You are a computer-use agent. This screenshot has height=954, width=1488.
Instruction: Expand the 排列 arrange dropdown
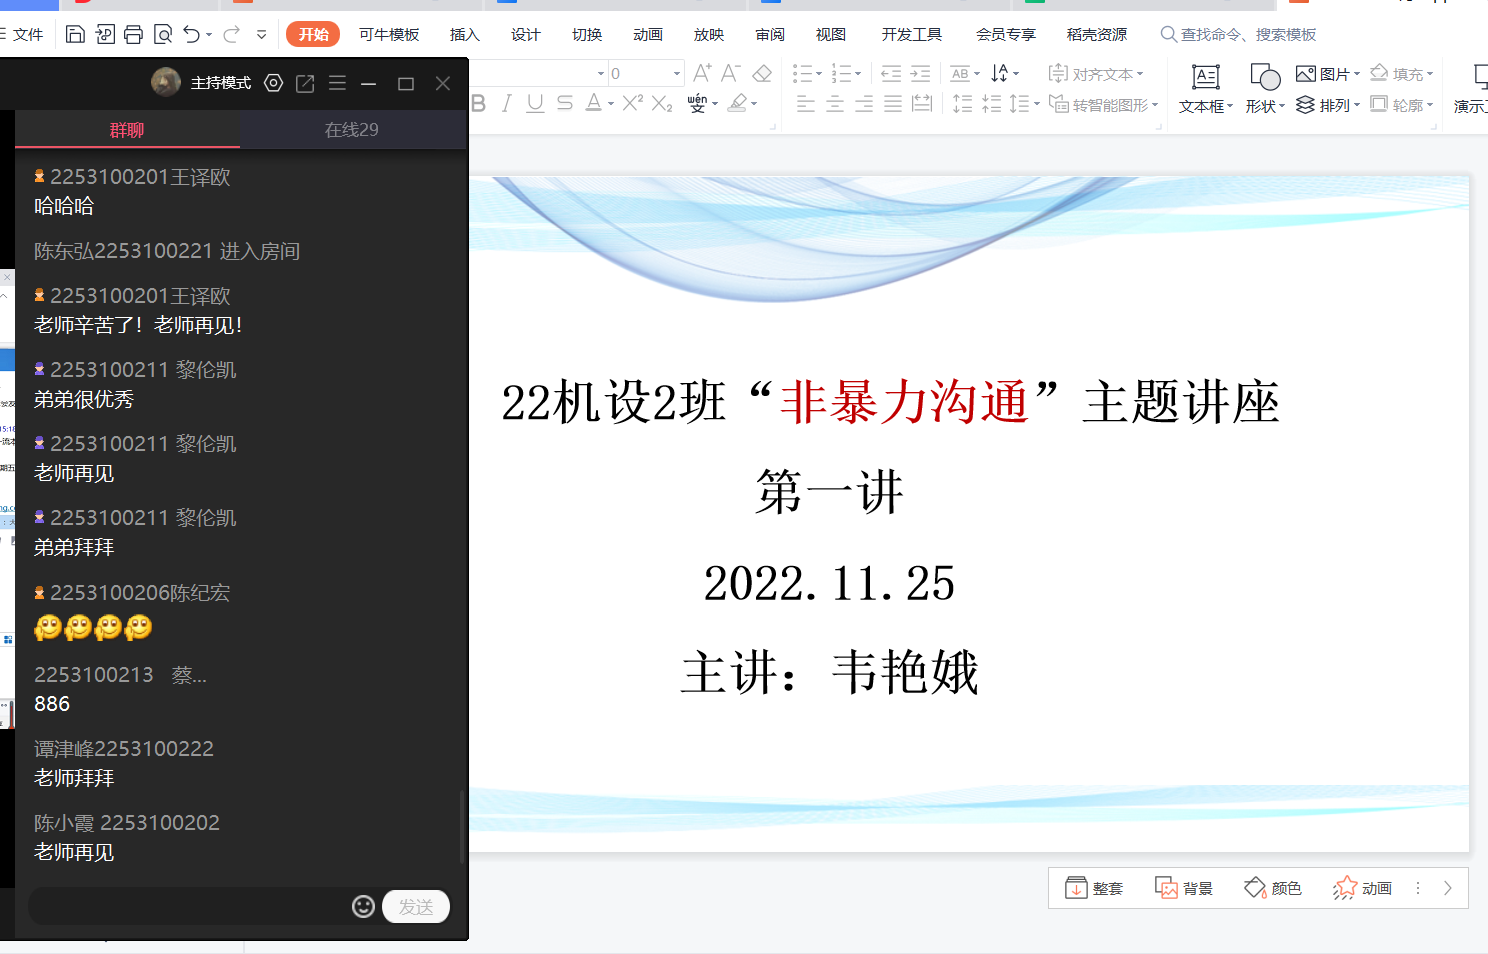1328,105
